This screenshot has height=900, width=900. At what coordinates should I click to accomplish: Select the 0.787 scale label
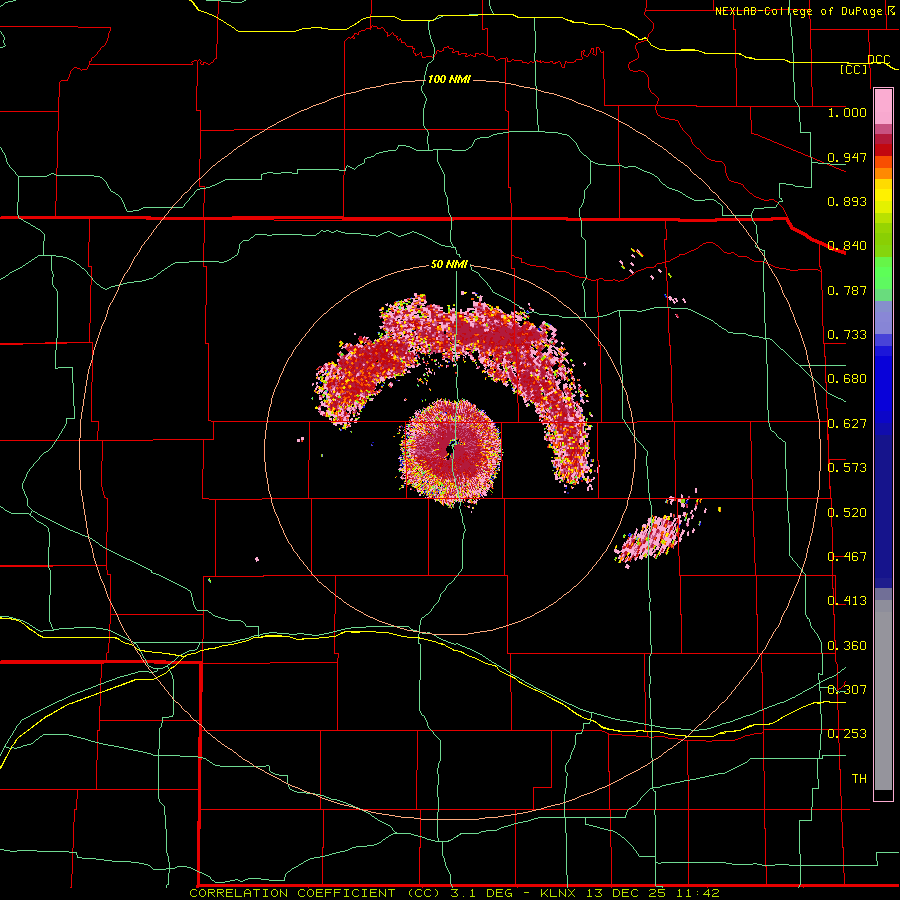[847, 290]
